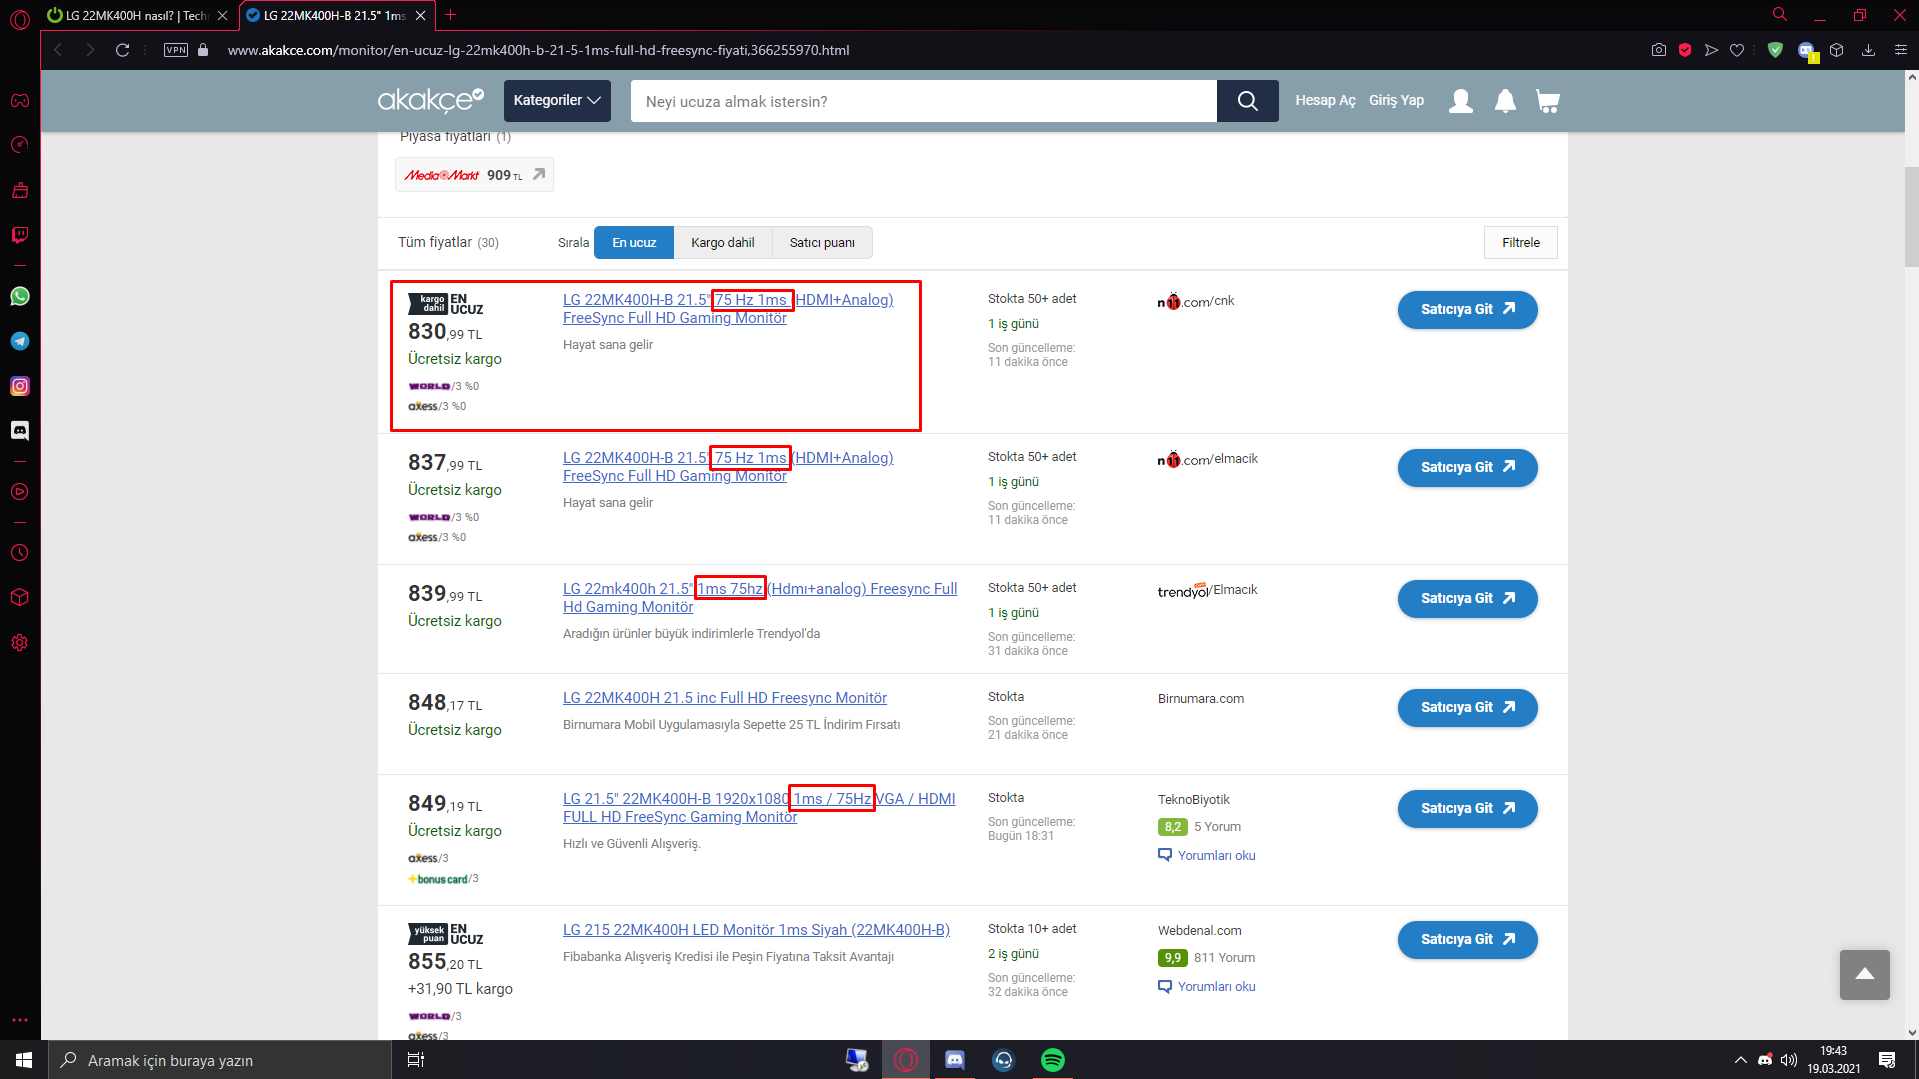Open Spotify from the taskbar
This screenshot has height=1079, width=1919.
[x=1052, y=1060]
